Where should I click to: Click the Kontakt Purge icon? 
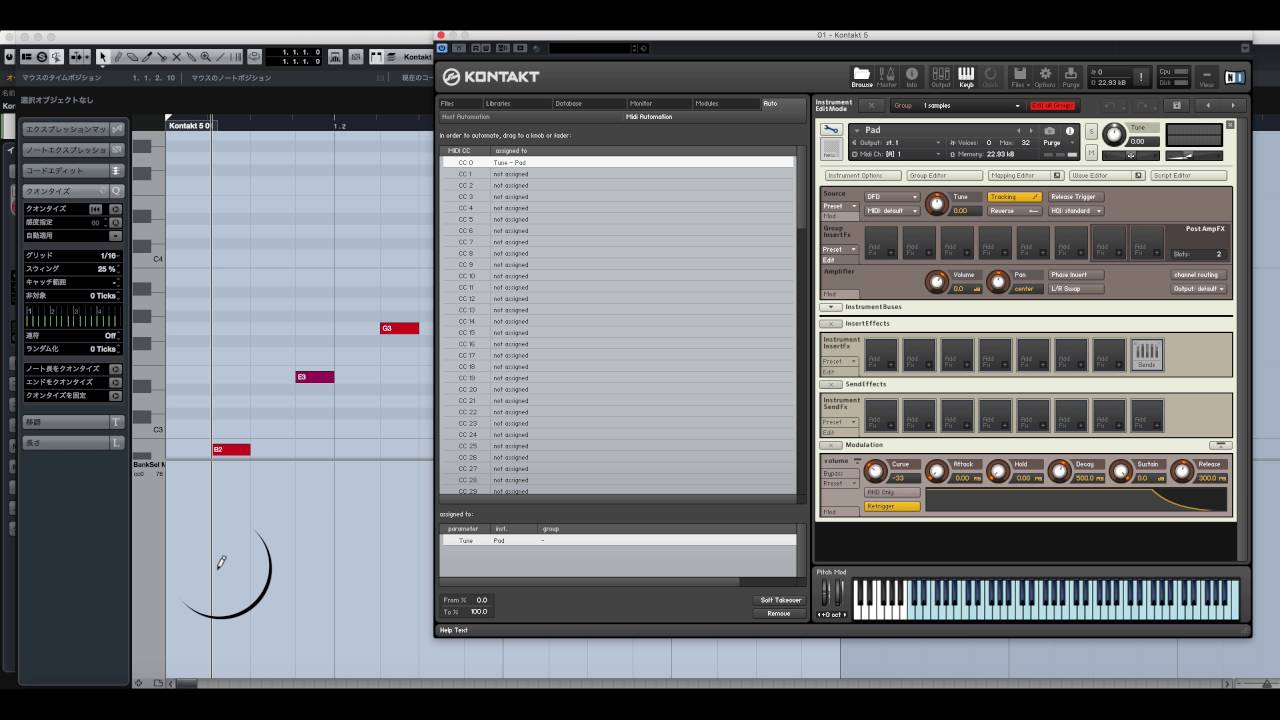click(1071, 76)
